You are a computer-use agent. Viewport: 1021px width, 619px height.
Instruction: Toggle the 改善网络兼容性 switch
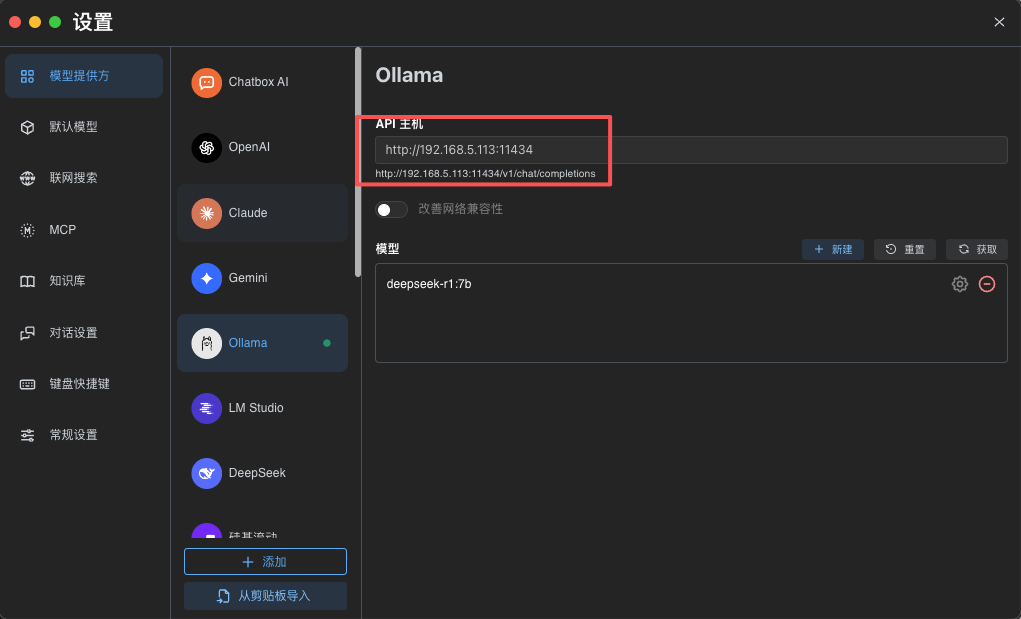click(391, 209)
